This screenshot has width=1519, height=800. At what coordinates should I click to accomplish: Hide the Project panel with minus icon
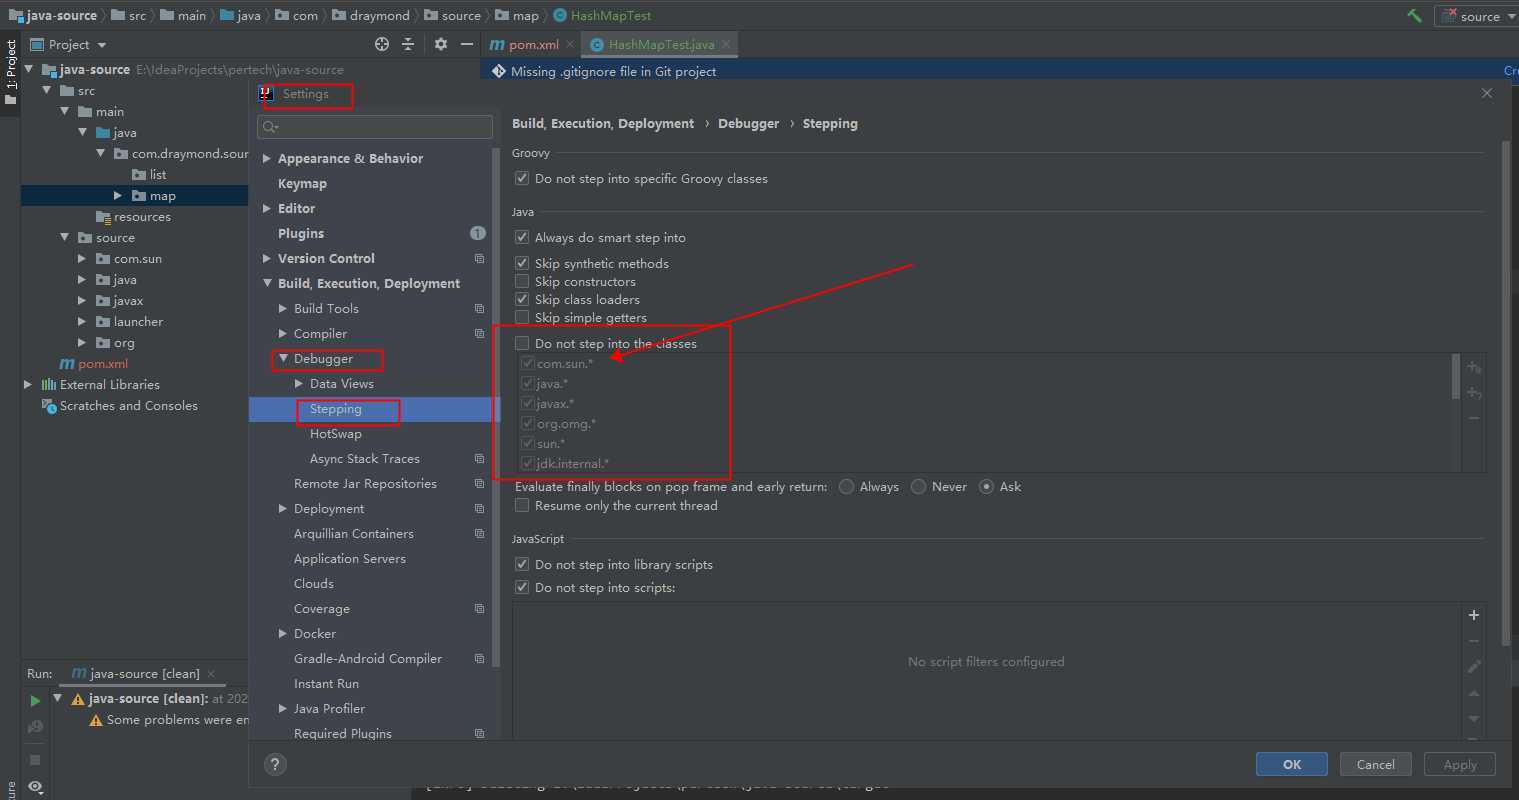tap(467, 44)
